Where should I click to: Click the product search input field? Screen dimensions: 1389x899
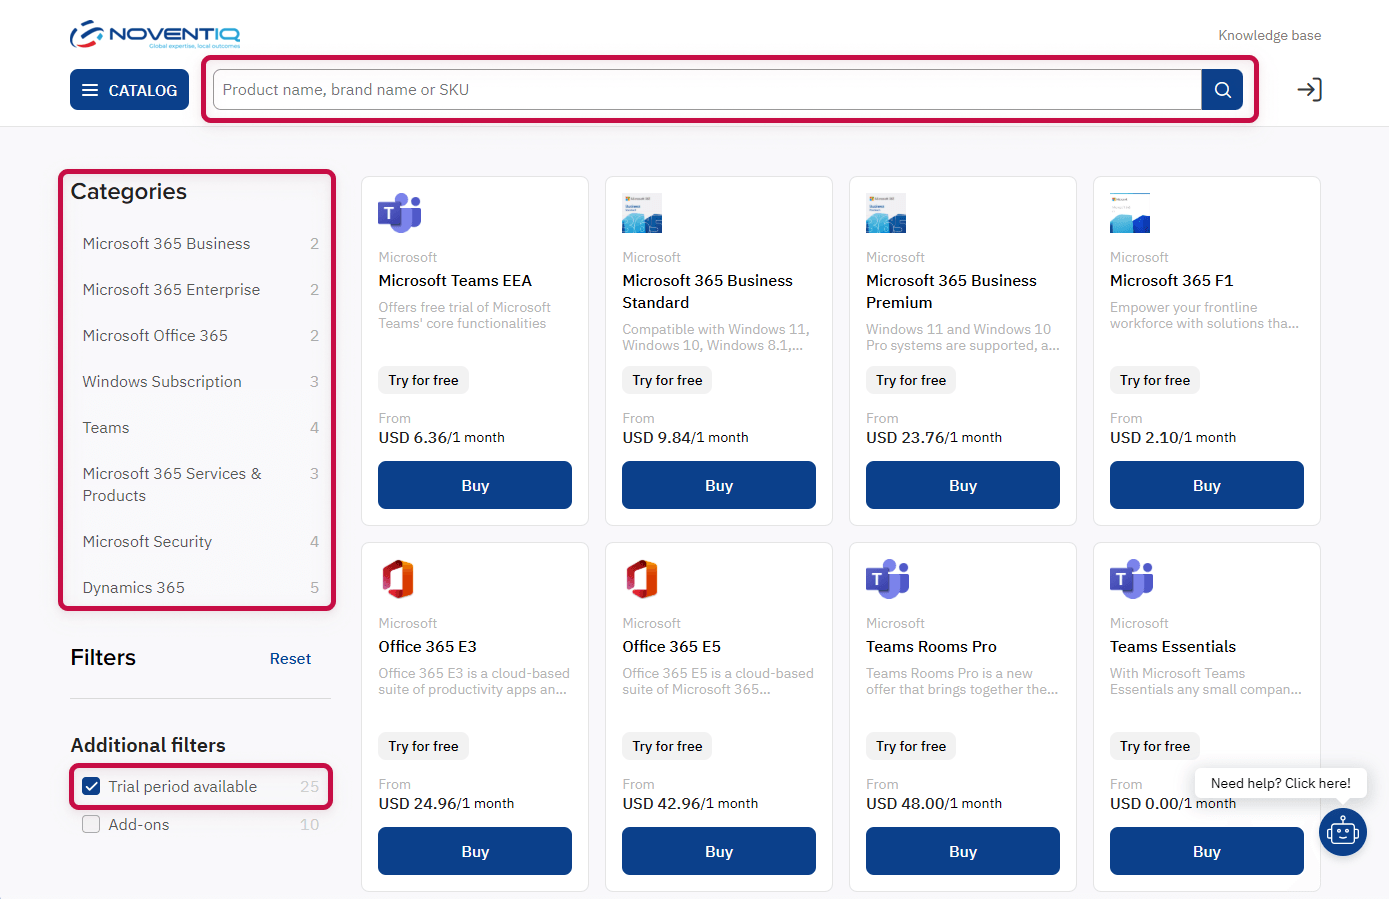pos(700,89)
